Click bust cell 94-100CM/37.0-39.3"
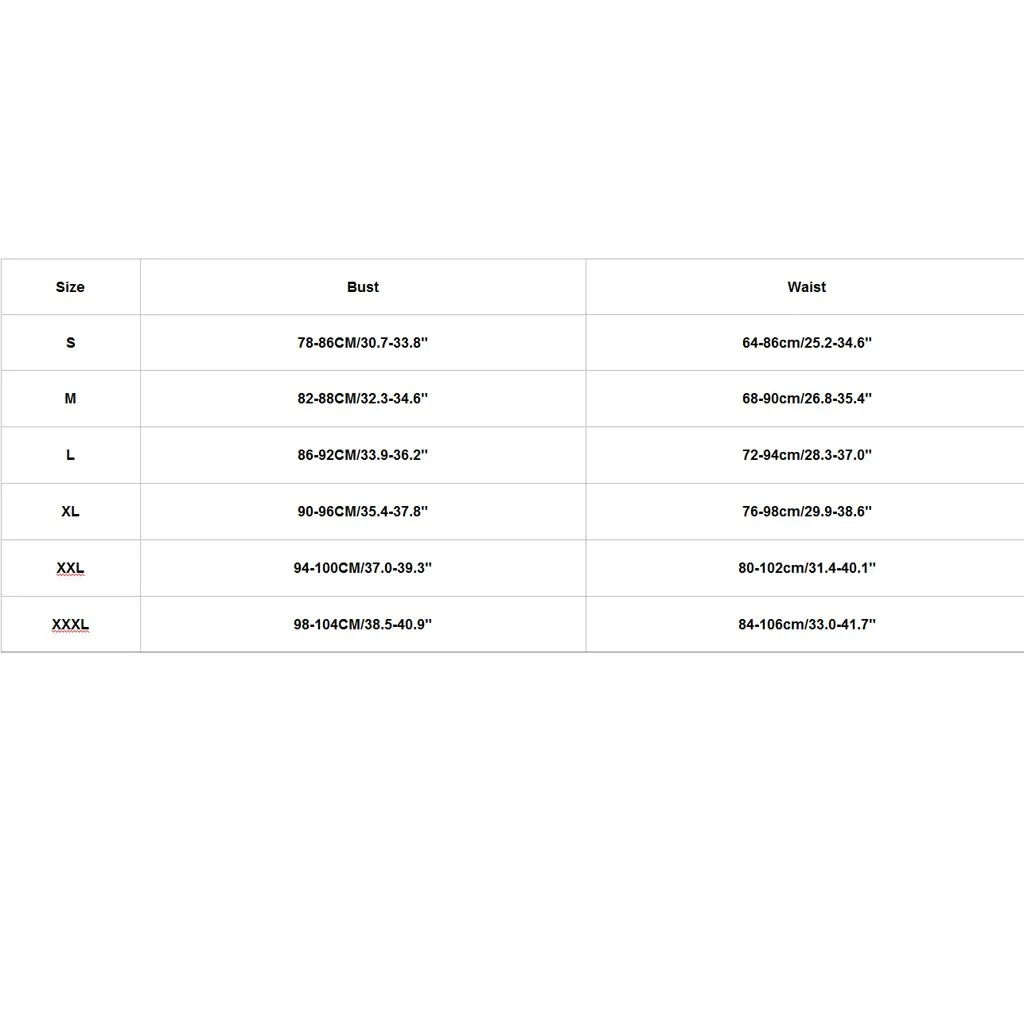 [x=362, y=568]
